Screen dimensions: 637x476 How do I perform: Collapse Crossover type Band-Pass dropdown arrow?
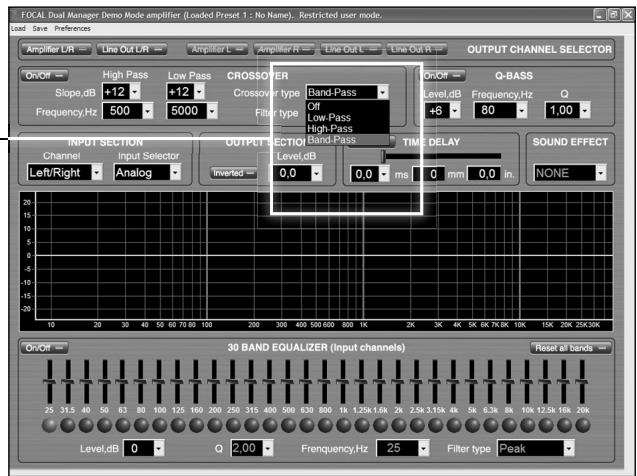[383, 93]
